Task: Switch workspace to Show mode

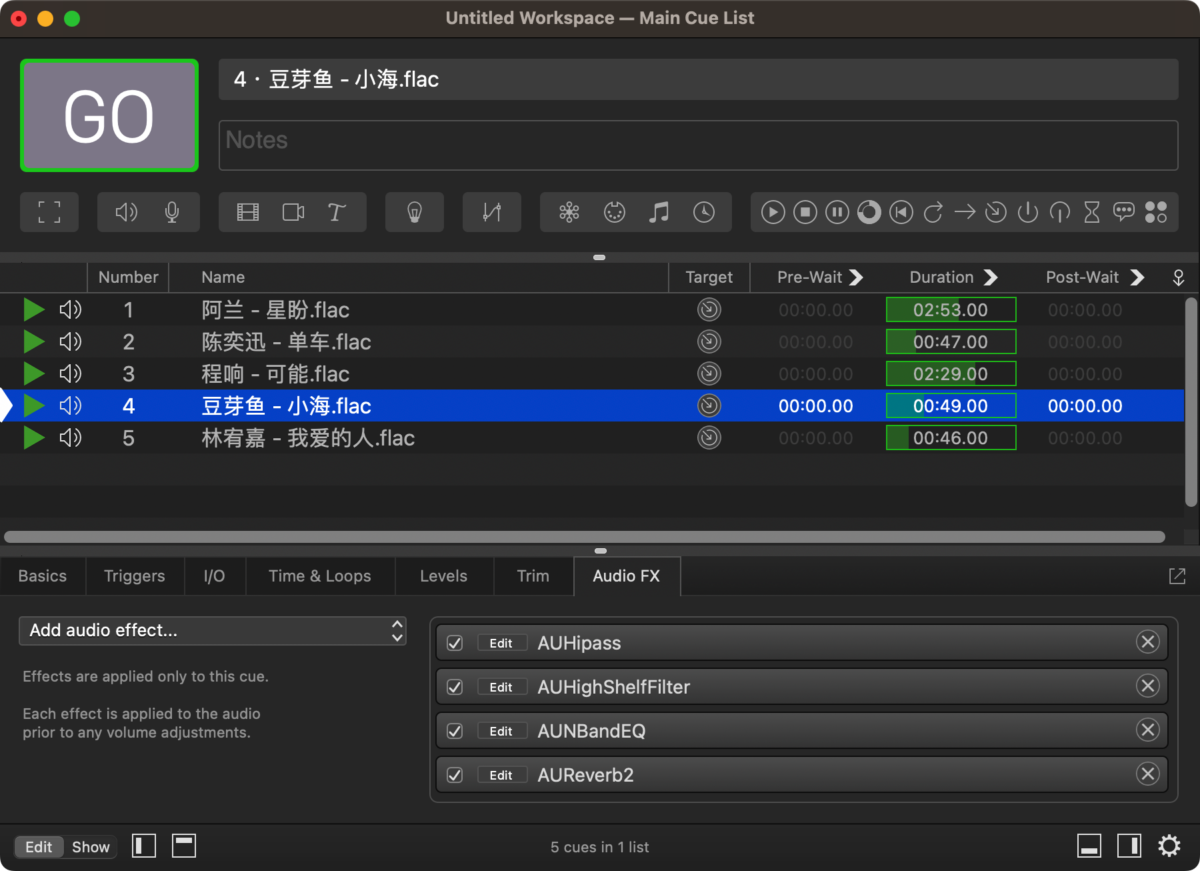Action: 91,847
